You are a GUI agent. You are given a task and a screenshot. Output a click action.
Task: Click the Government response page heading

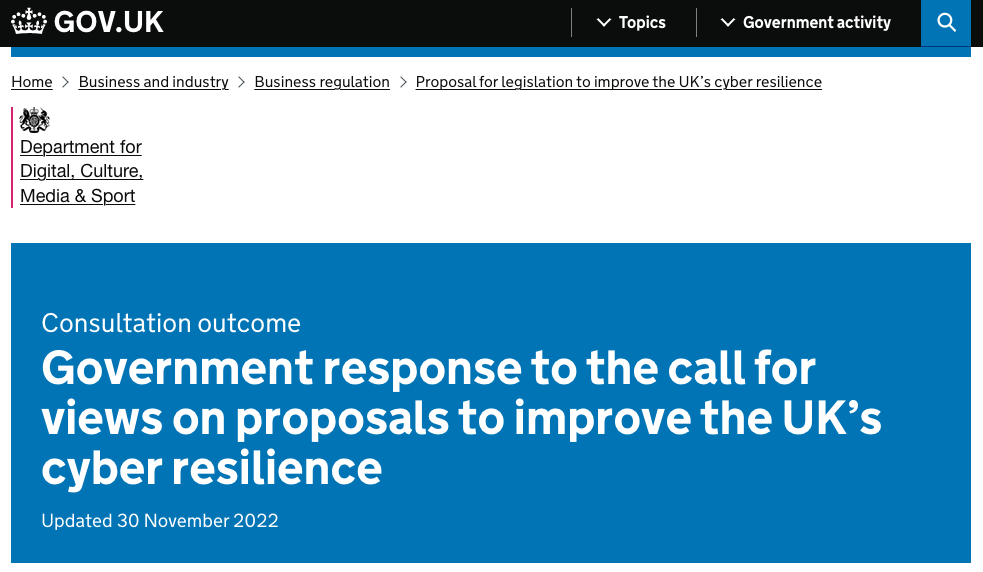pos(460,418)
